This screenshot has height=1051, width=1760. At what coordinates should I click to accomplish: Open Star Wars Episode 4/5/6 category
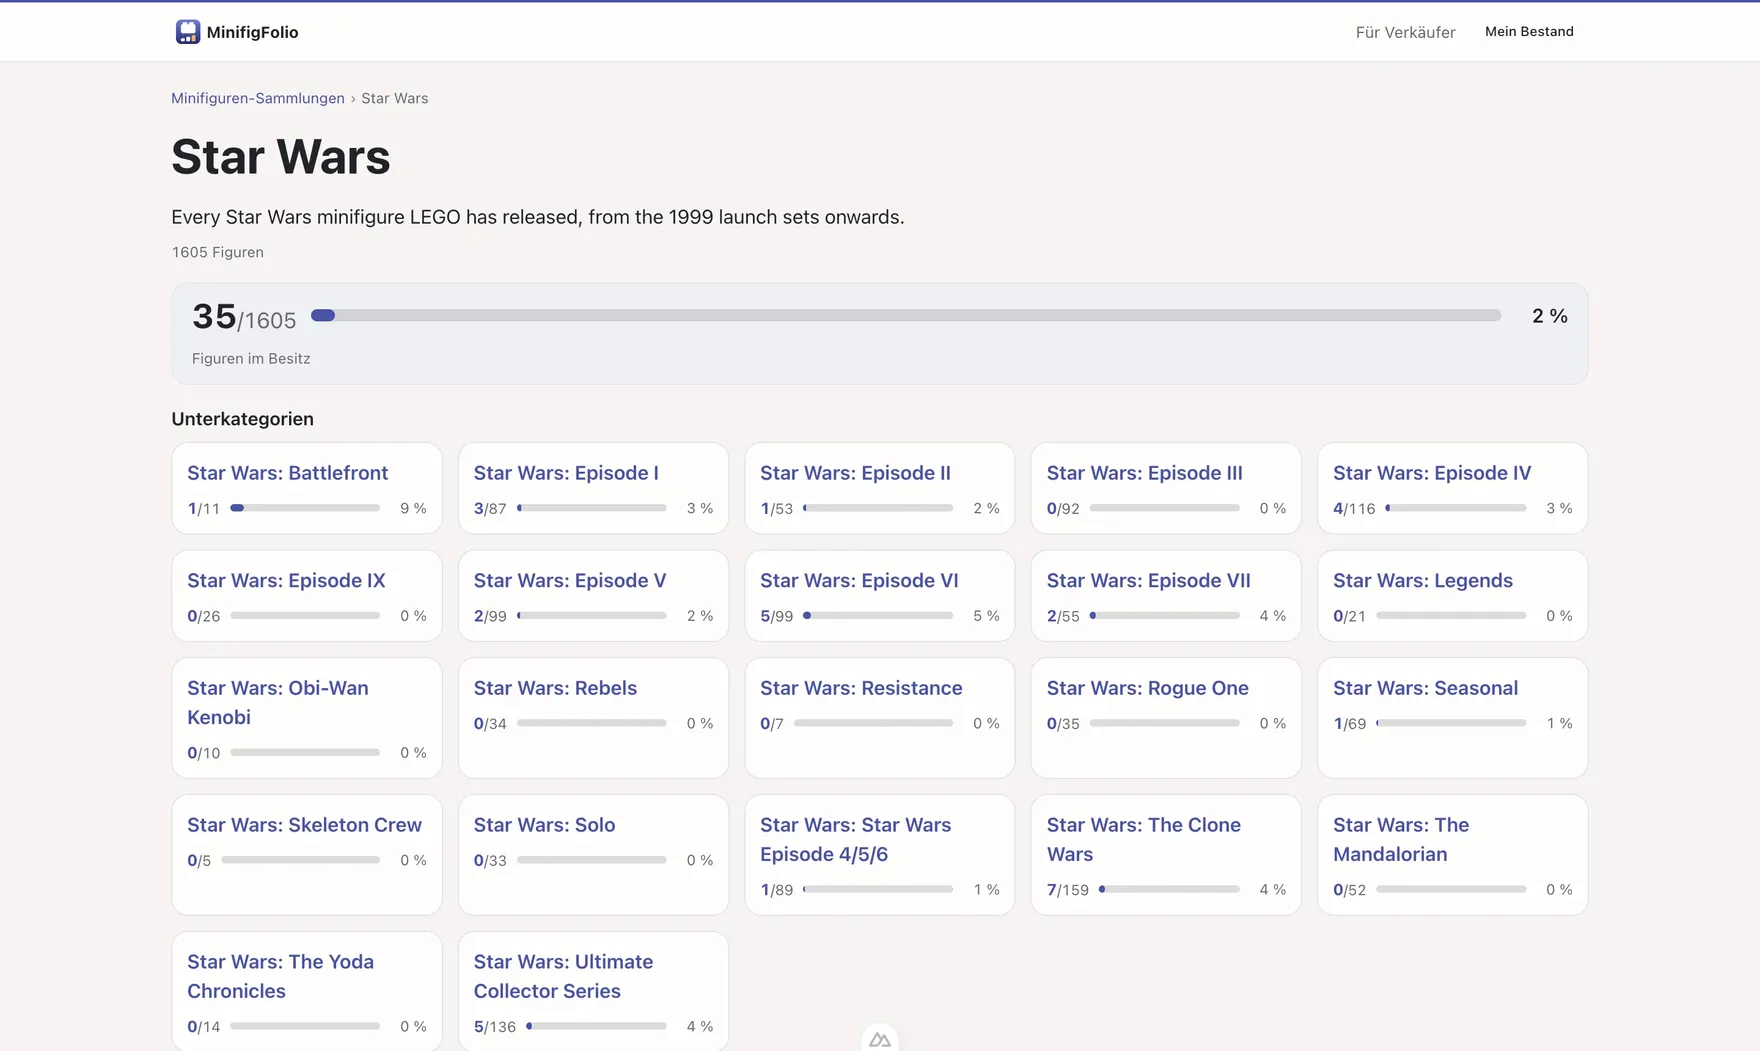click(x=880, y=855)
